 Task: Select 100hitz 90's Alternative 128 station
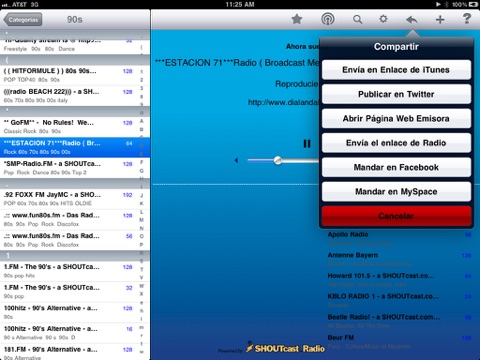69,312
